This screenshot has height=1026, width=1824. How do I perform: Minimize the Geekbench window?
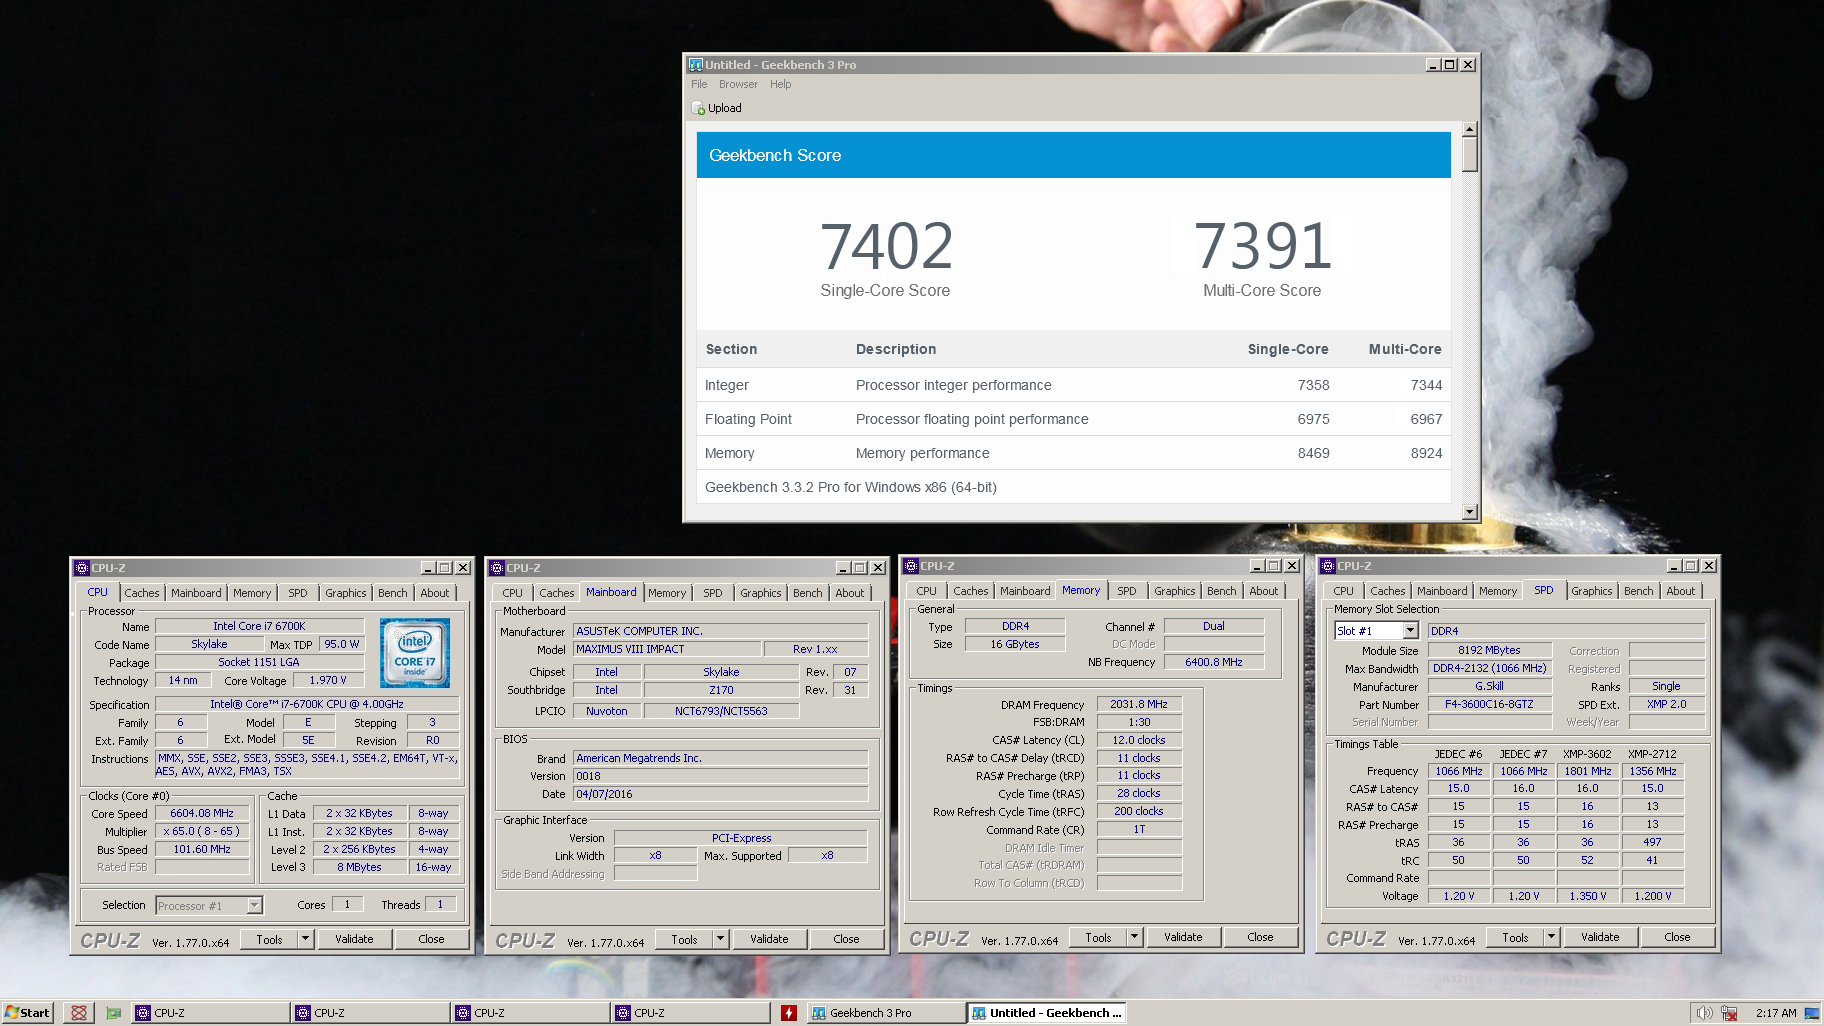point(1433,65)
